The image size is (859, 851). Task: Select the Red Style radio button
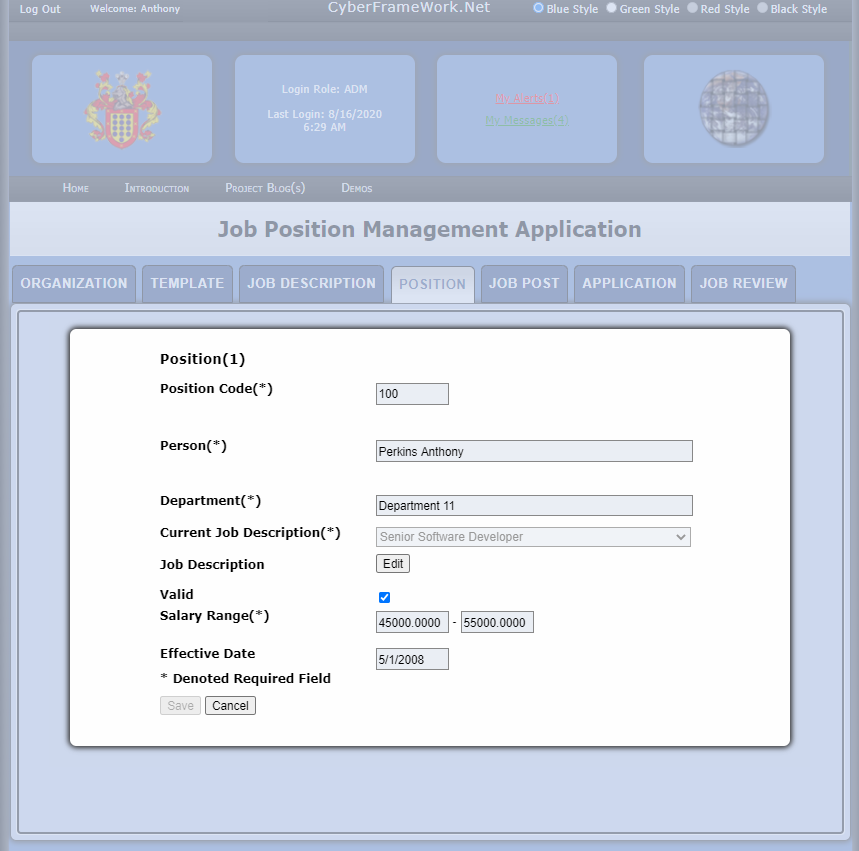(x=692, y=8)
